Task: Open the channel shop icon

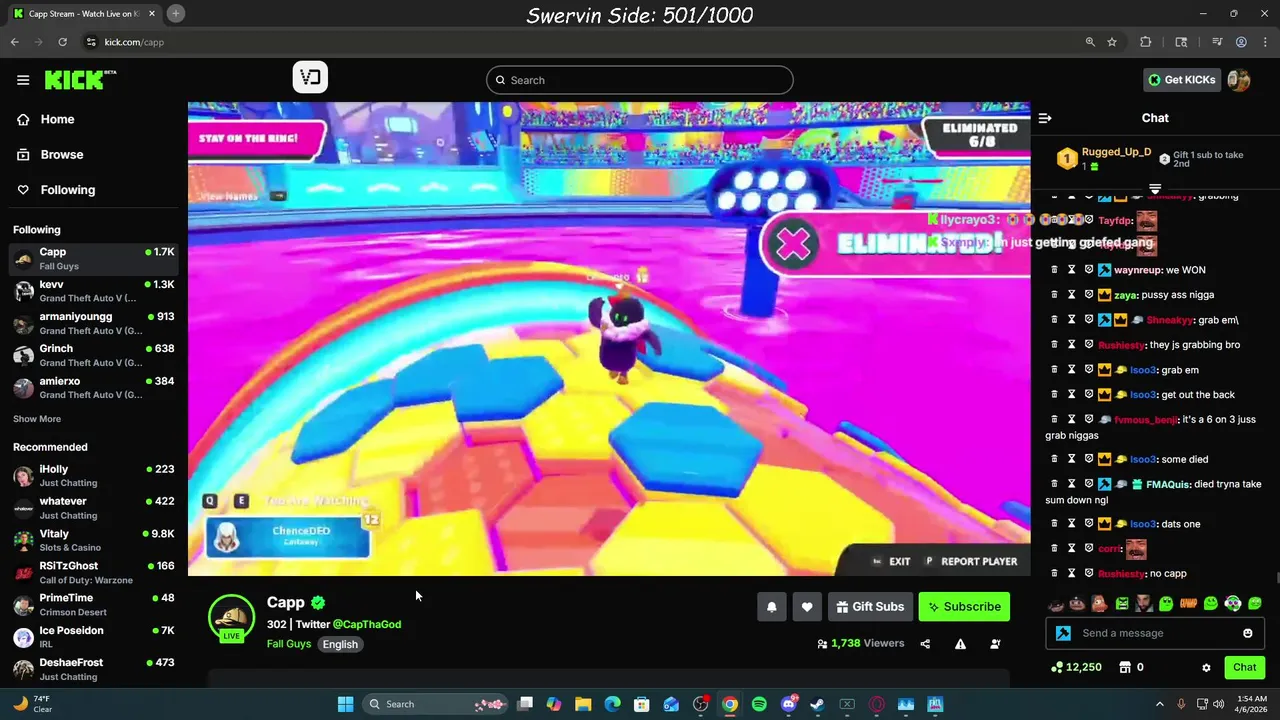Action: point(1125,667)
